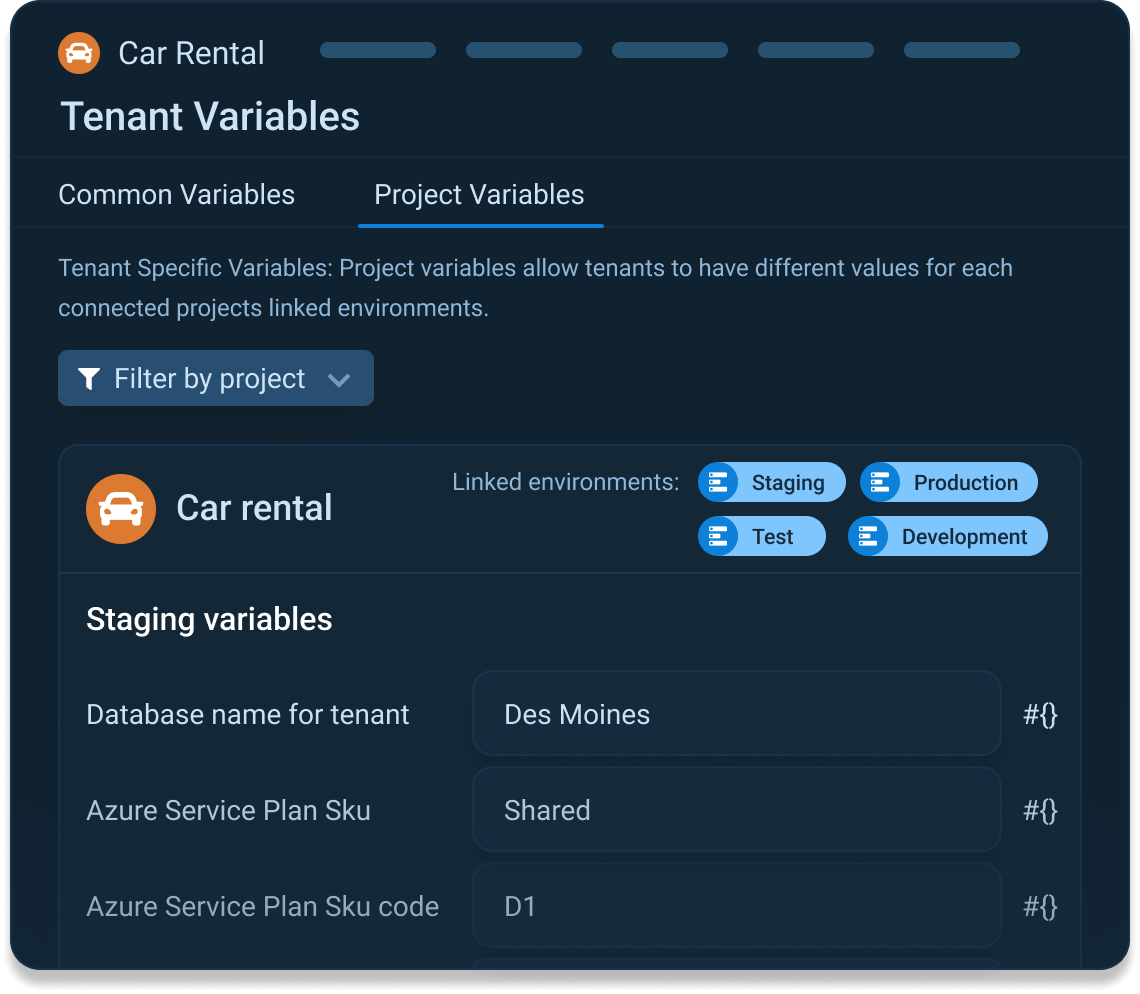Click the chevron on Filter by project

[339, 379]
